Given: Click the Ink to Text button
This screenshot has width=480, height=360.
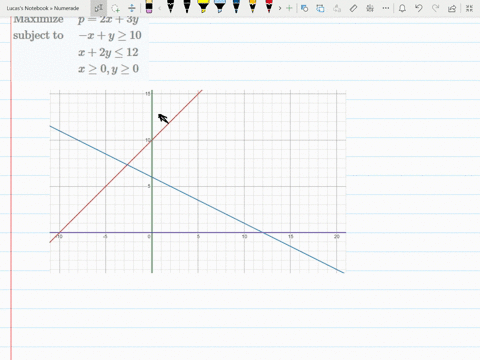Looking at the screenshot, I should tap(337, 8).
